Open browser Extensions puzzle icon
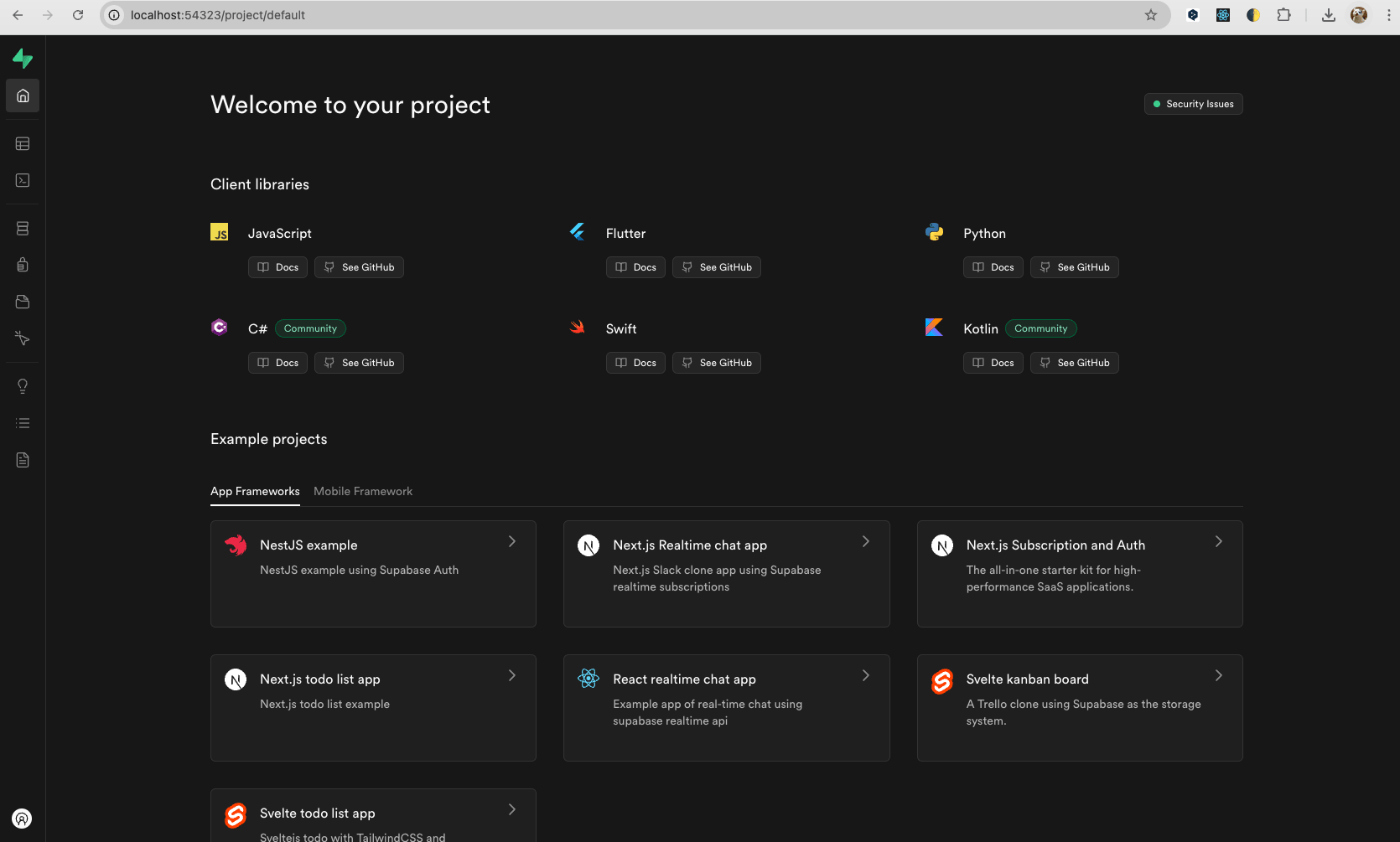 1284,15
